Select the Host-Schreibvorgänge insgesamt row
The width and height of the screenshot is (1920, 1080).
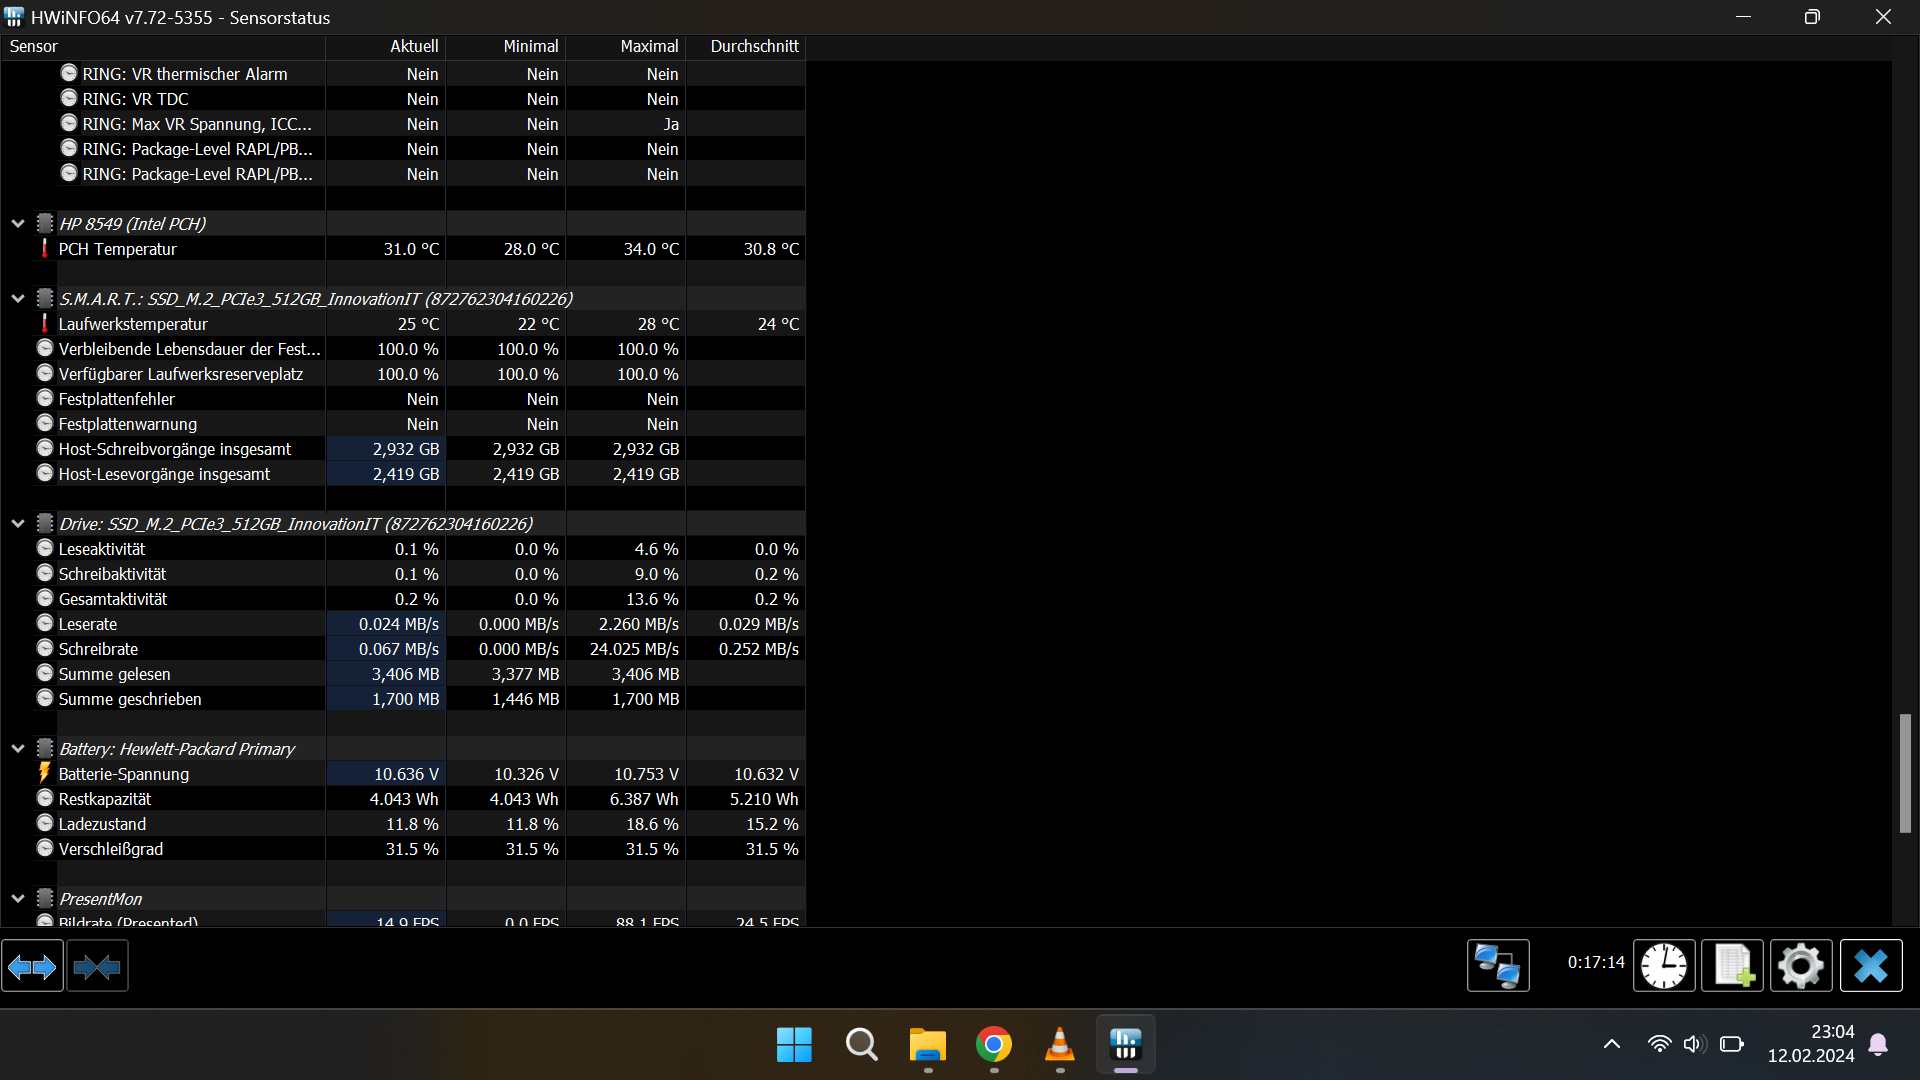[x=175, y=449]
